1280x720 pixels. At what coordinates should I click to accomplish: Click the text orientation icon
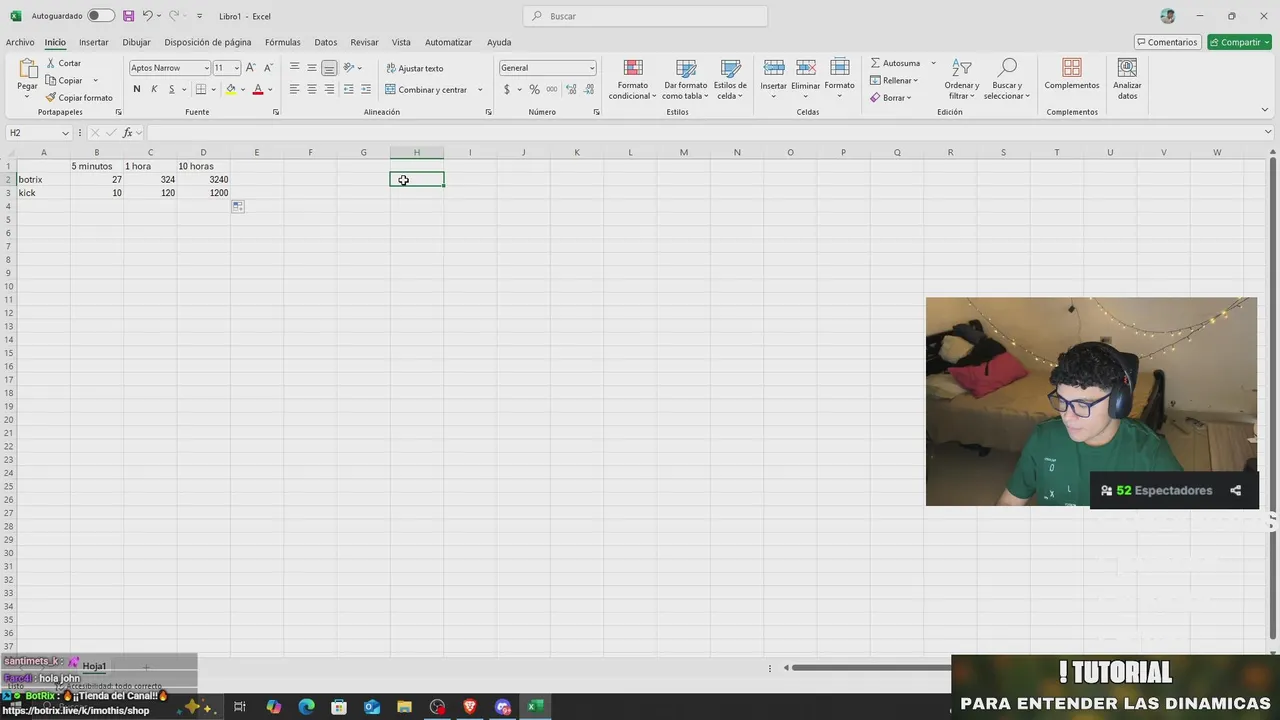tap(349, 68)
